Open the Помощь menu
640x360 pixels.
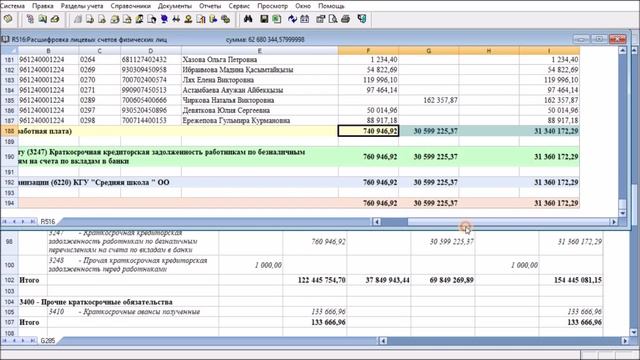(x=331, y=6)
